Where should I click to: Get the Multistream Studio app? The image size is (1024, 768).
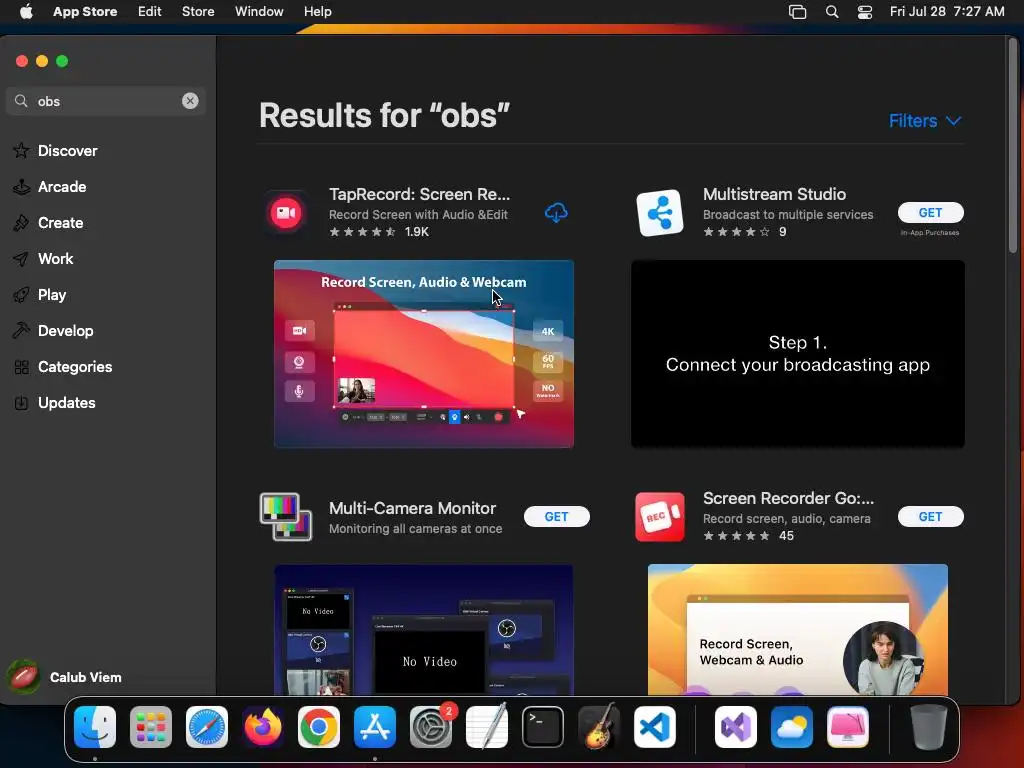coord(931,212)
